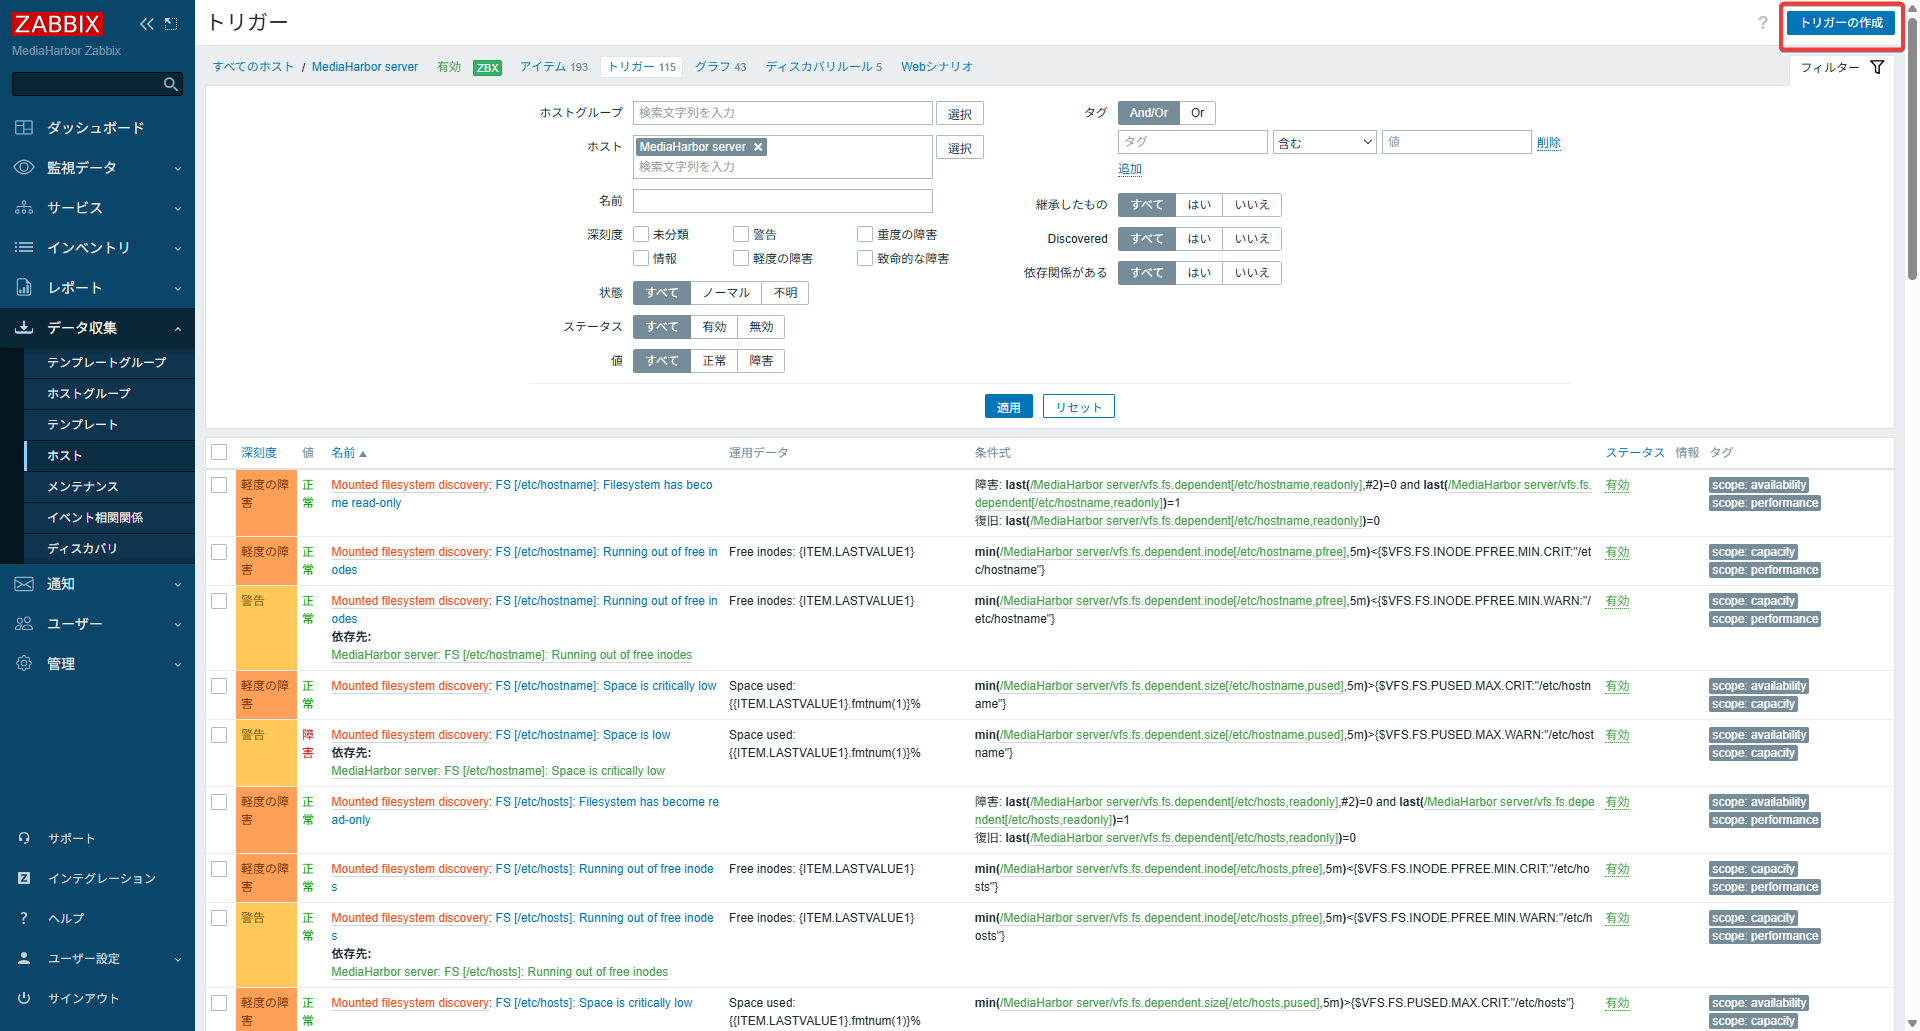Click the トリガーの作成 button
Viewport: 1920px width, 1031px height.
click(x=1841, y=23)
